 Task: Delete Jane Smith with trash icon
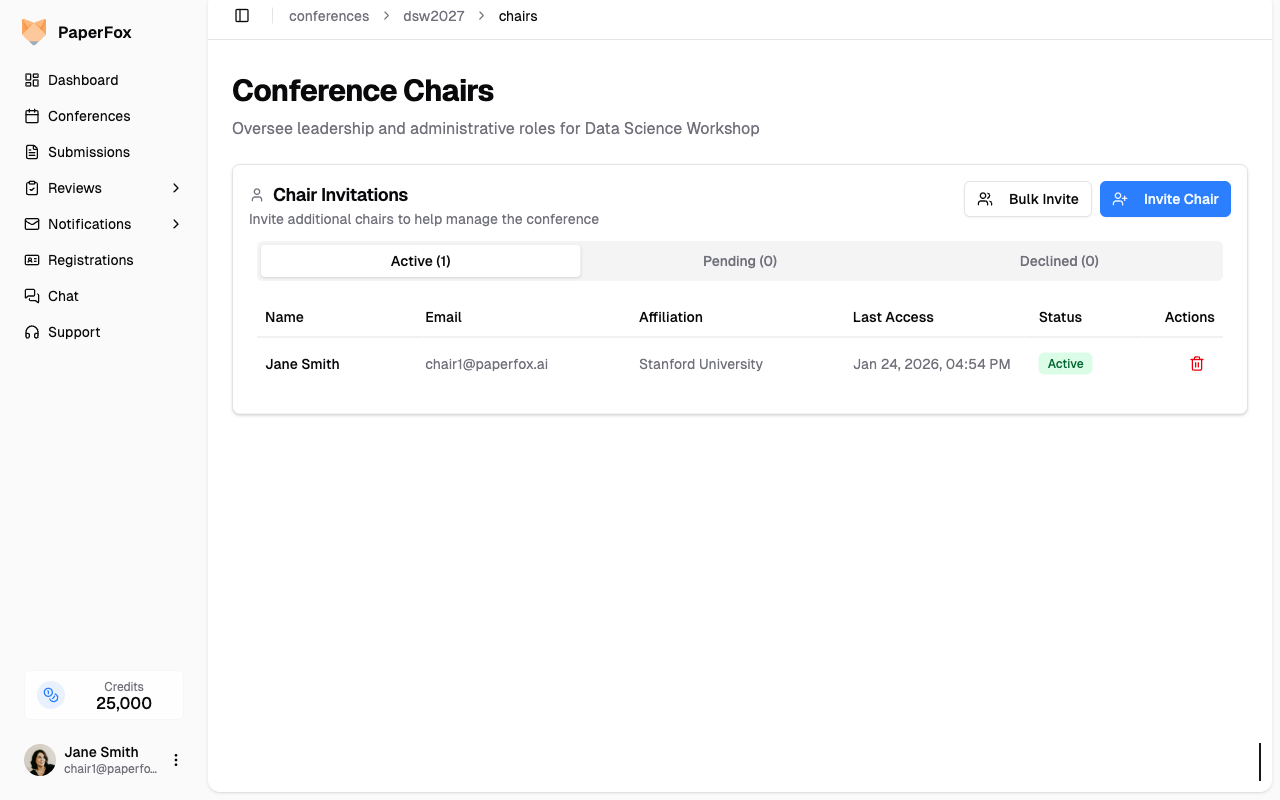tap(1197, 364)
